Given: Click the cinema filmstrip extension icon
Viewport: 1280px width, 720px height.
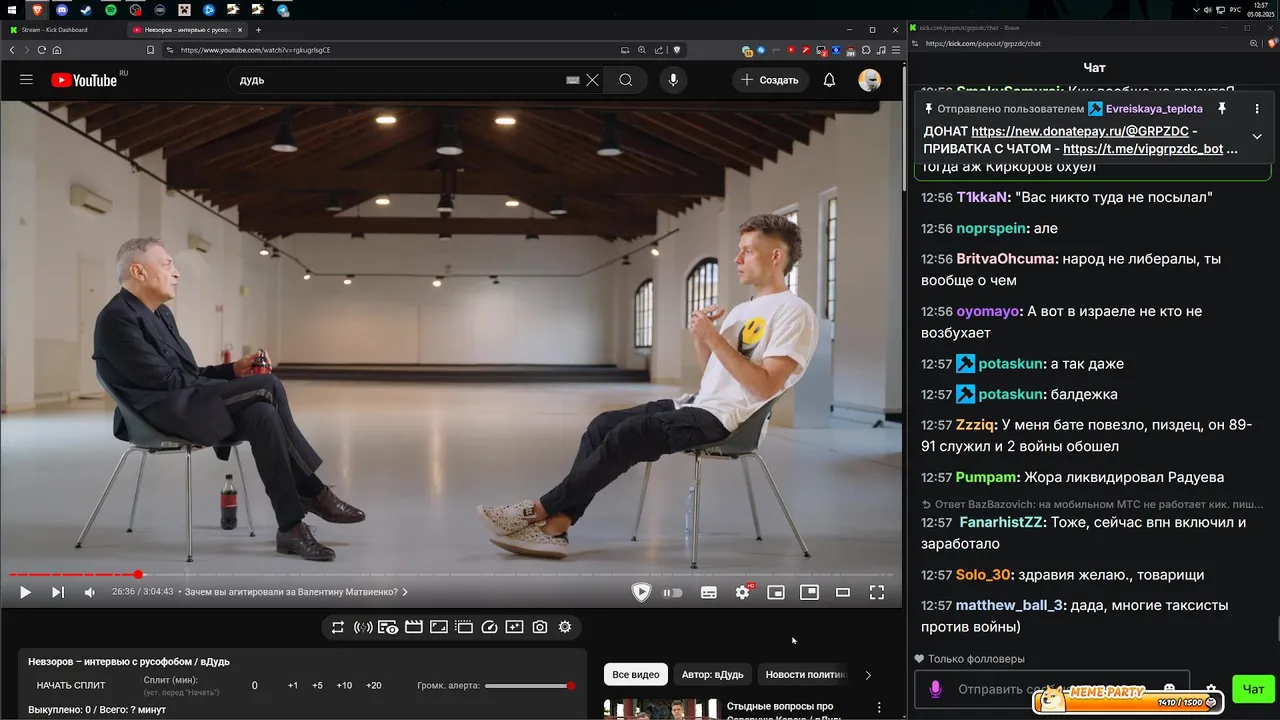Looking at the screenshot, I should tap(413, 627).
